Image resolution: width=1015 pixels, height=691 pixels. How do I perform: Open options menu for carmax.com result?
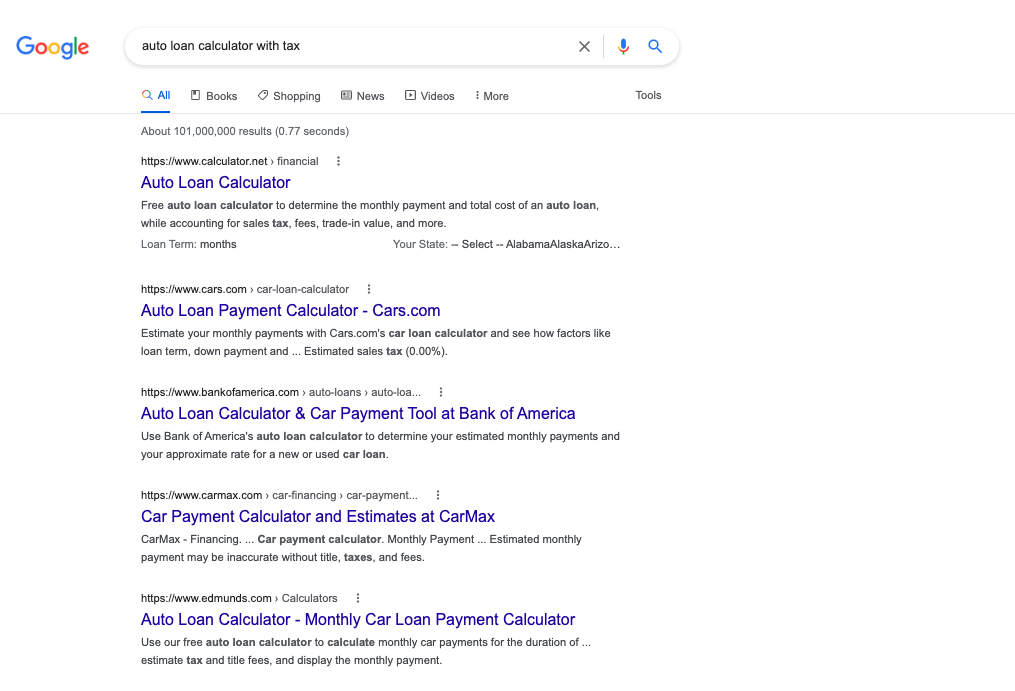[438, 495]
